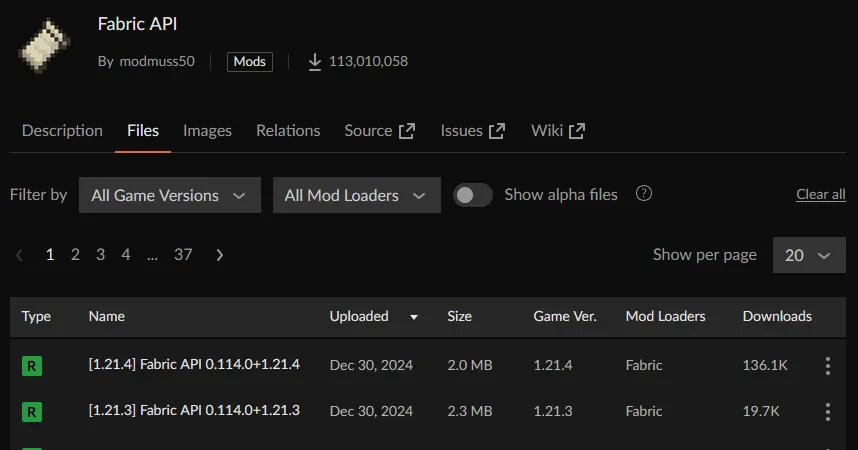Click the external-link icon next to Wiki
858x450 pixels.
577,131
